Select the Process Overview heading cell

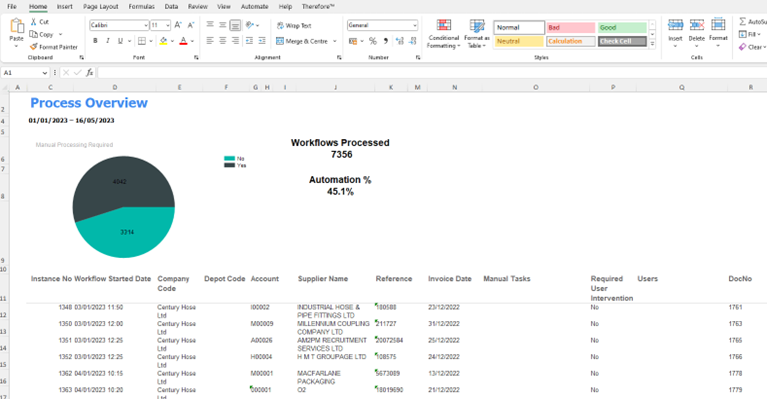click(x=89, y=103)
